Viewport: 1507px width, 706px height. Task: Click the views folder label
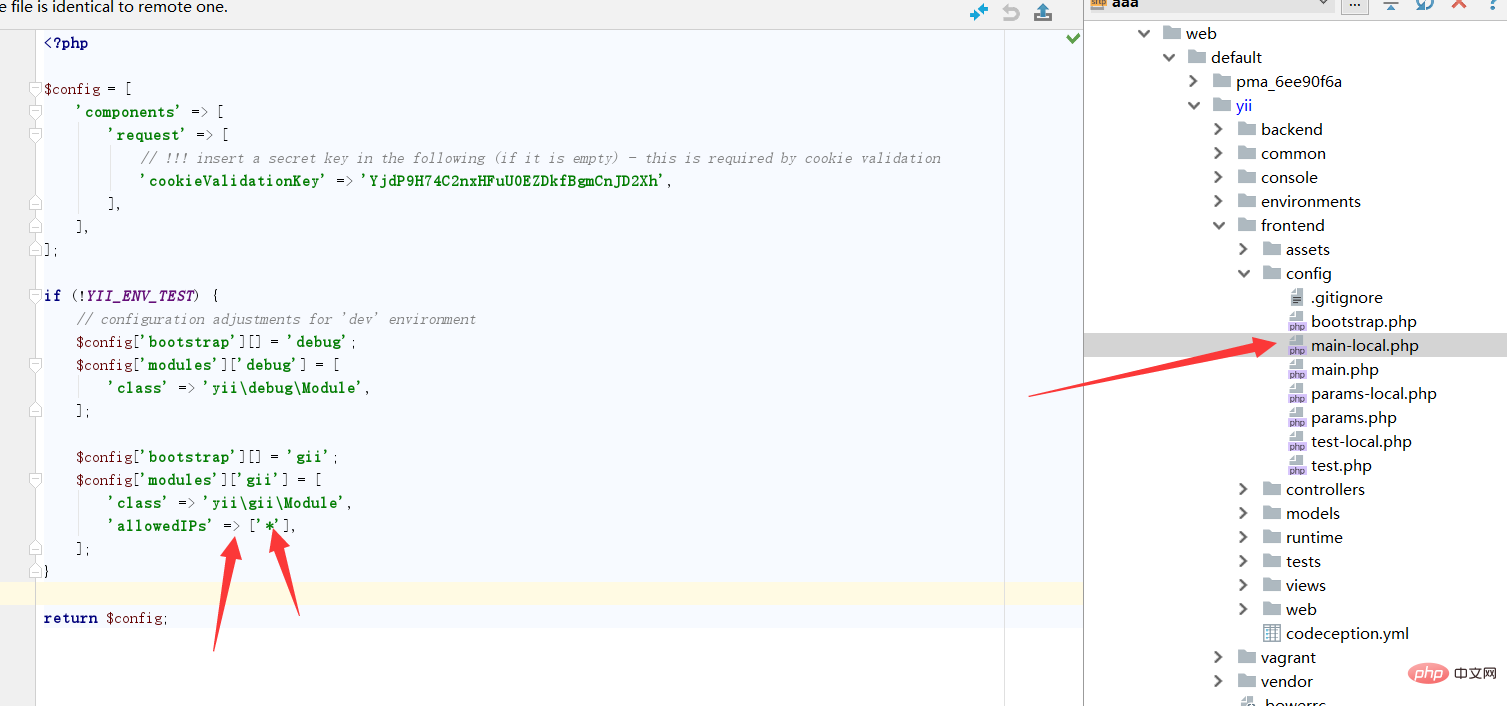click(x=1305, y=585)
